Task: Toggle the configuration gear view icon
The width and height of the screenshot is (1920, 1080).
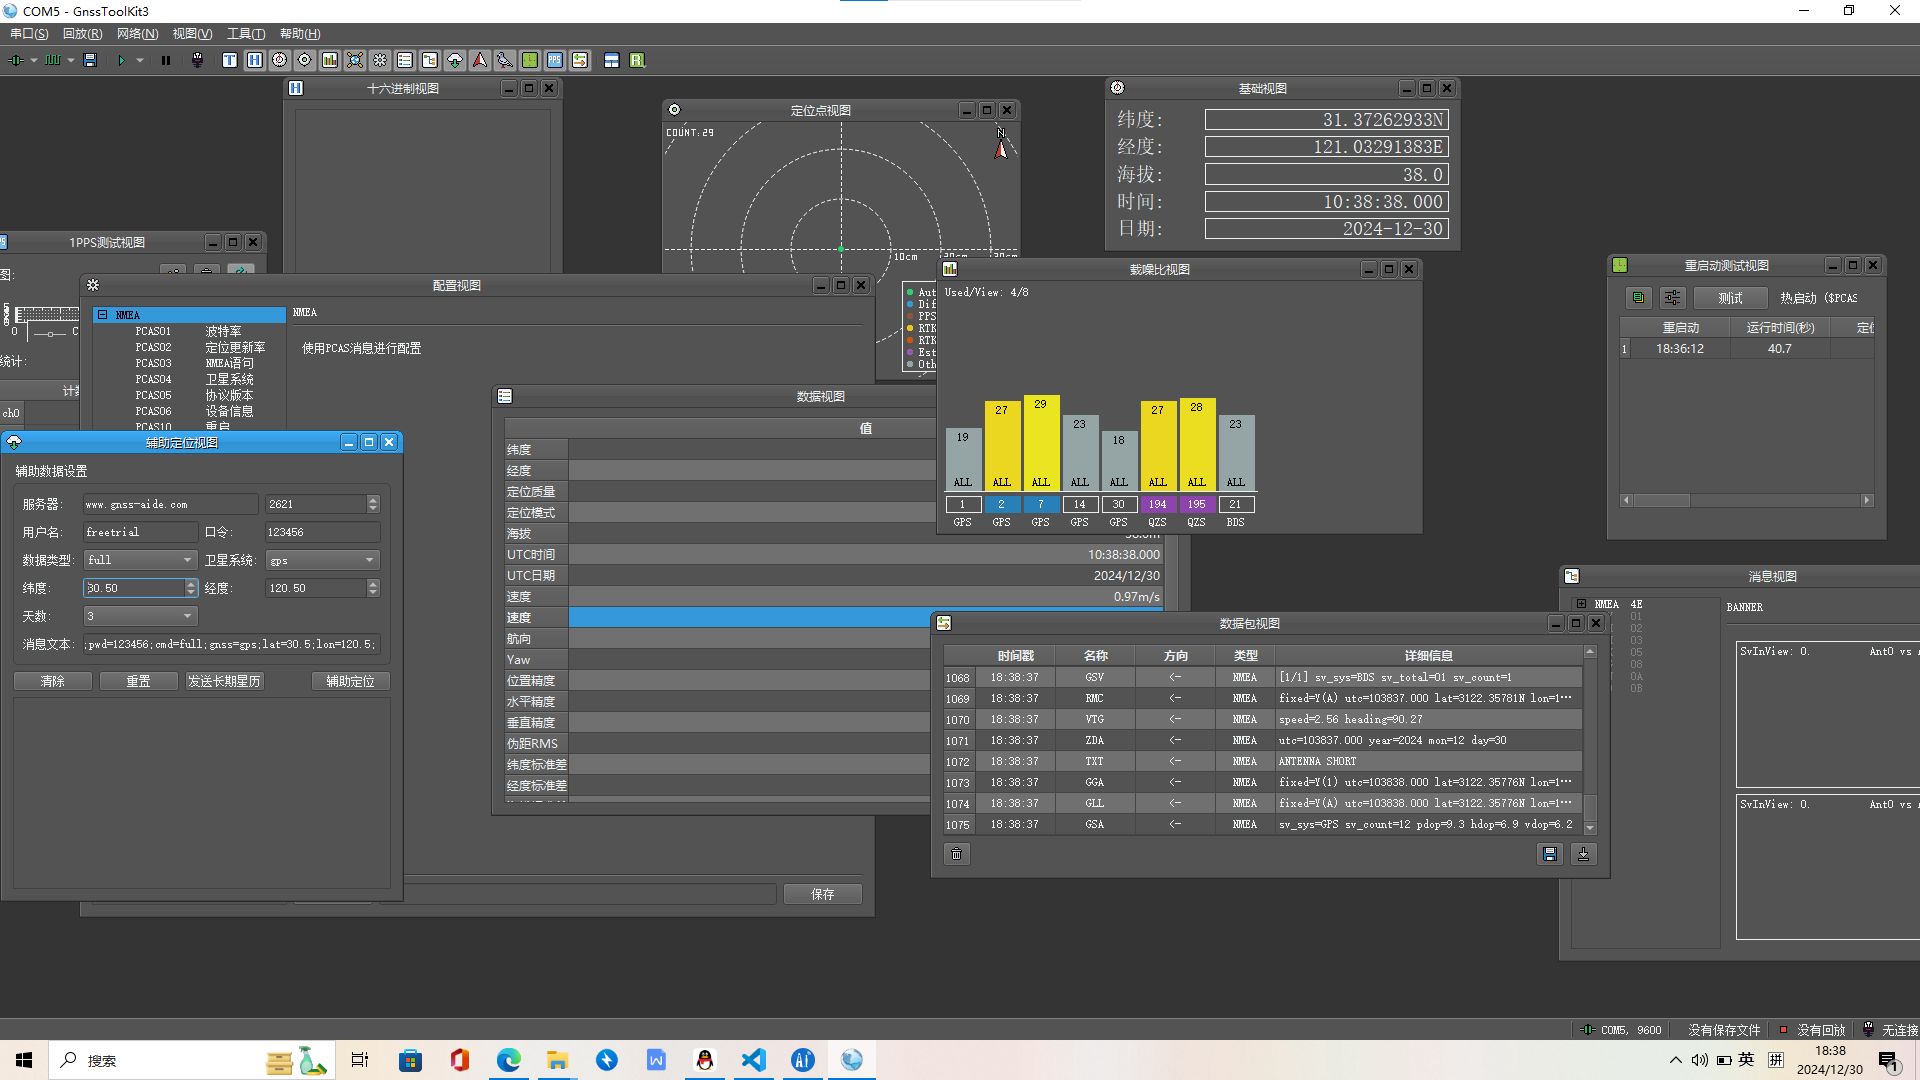Action: tap(380, 60)
